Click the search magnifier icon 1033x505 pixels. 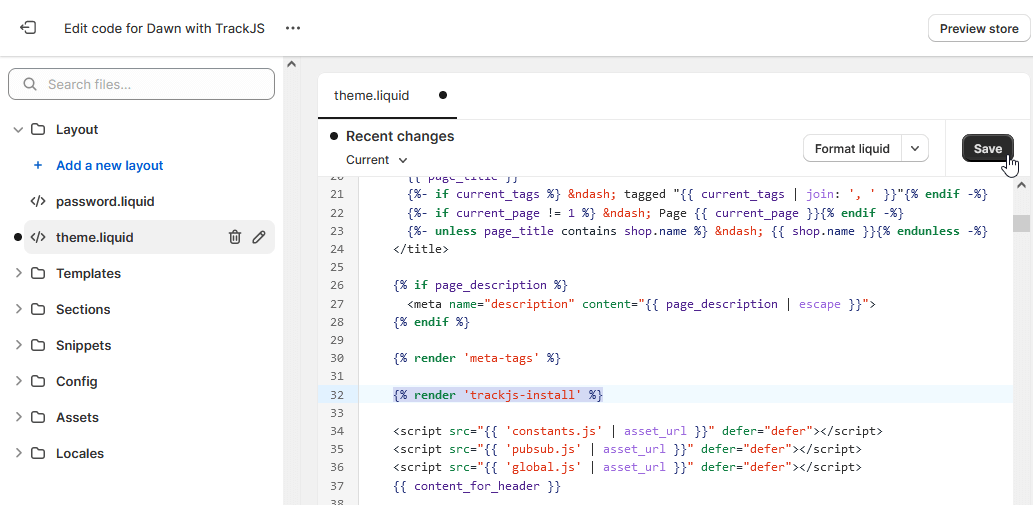click(x=29, y=84)
